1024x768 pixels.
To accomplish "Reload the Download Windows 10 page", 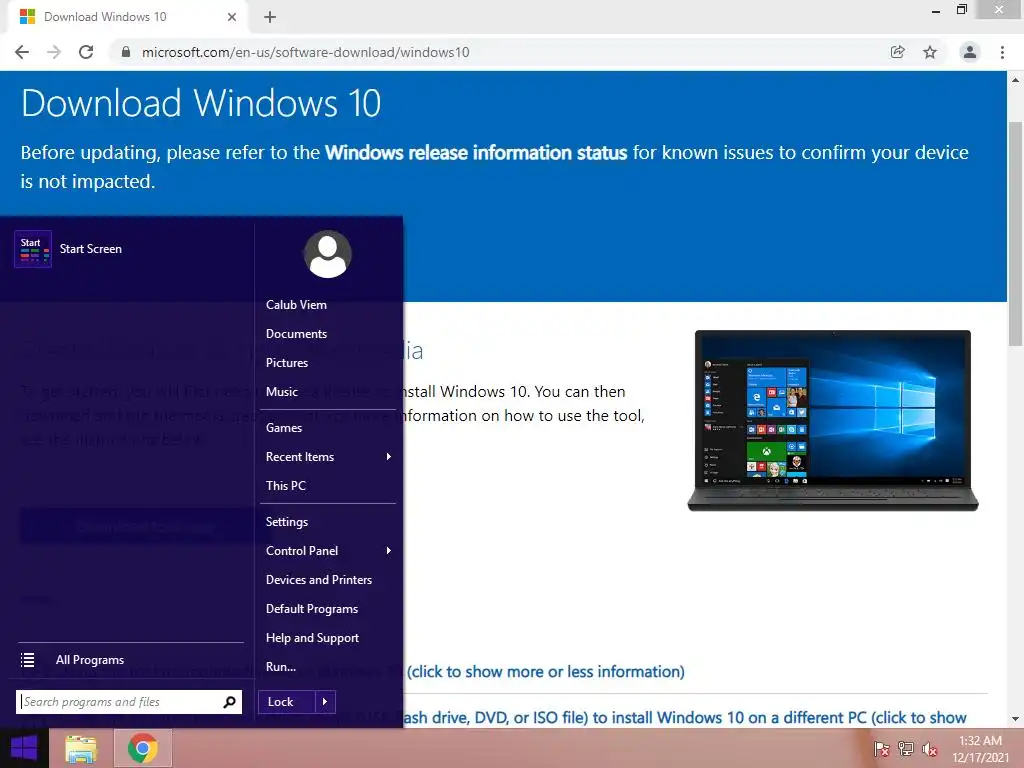I will tap(86, 52).
